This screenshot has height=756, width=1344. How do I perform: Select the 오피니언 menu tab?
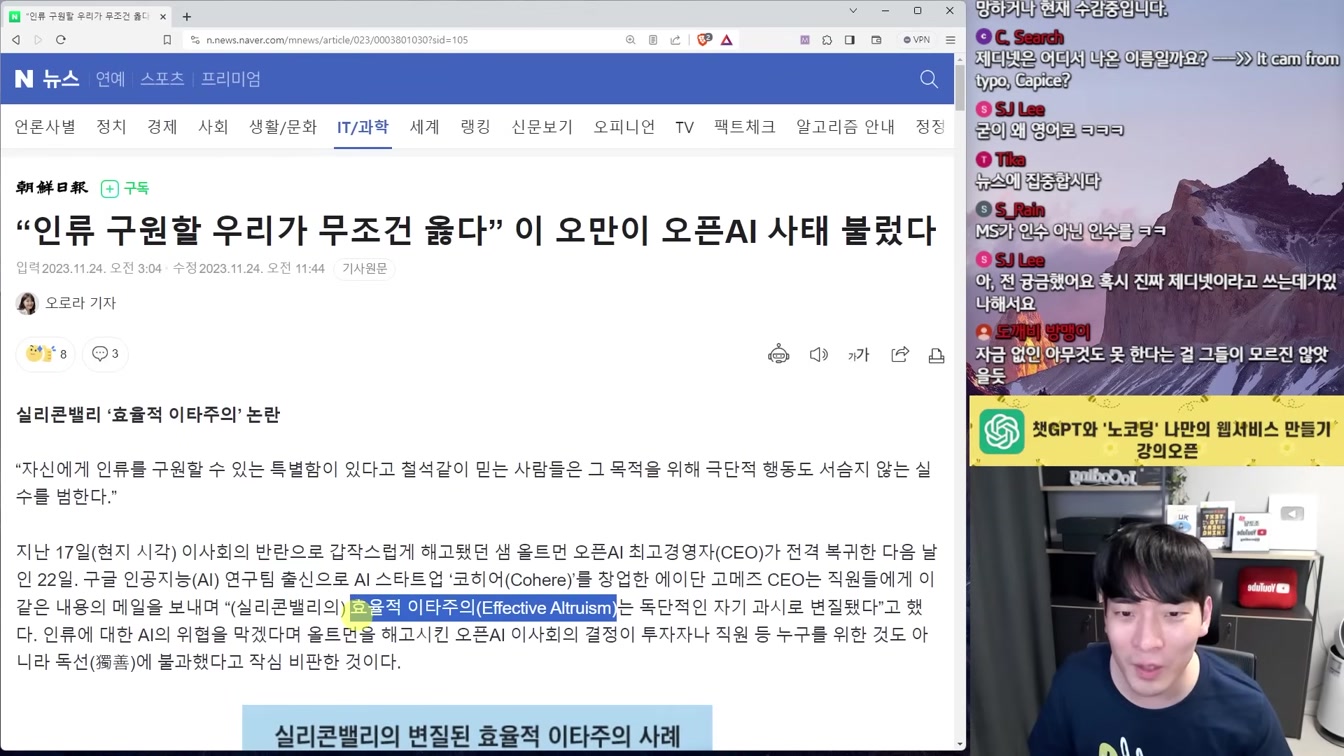[x=624, y=127]
